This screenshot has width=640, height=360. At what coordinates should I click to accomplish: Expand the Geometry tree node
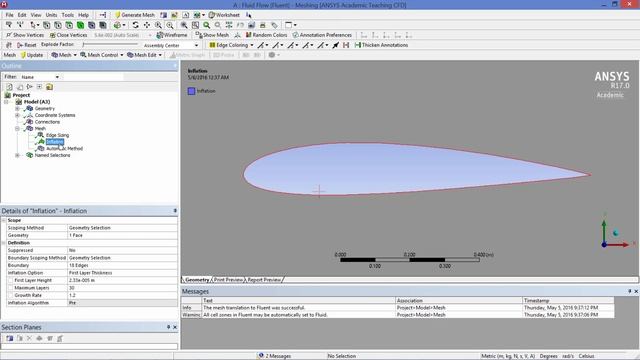tap(17, 109)
